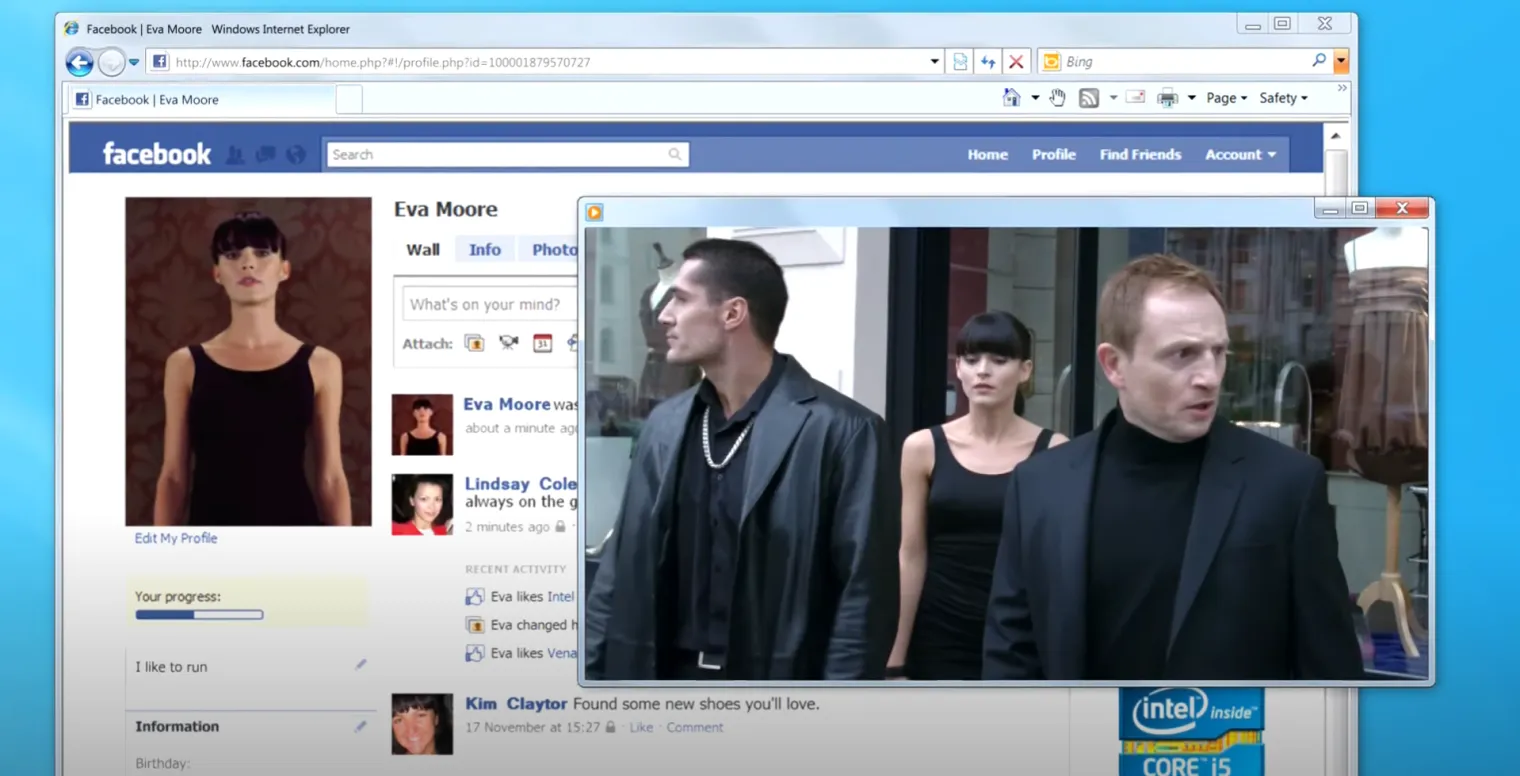Click the browser Back arrow button
This screenshot has width=1520, height=776.
tap(80, 62)
